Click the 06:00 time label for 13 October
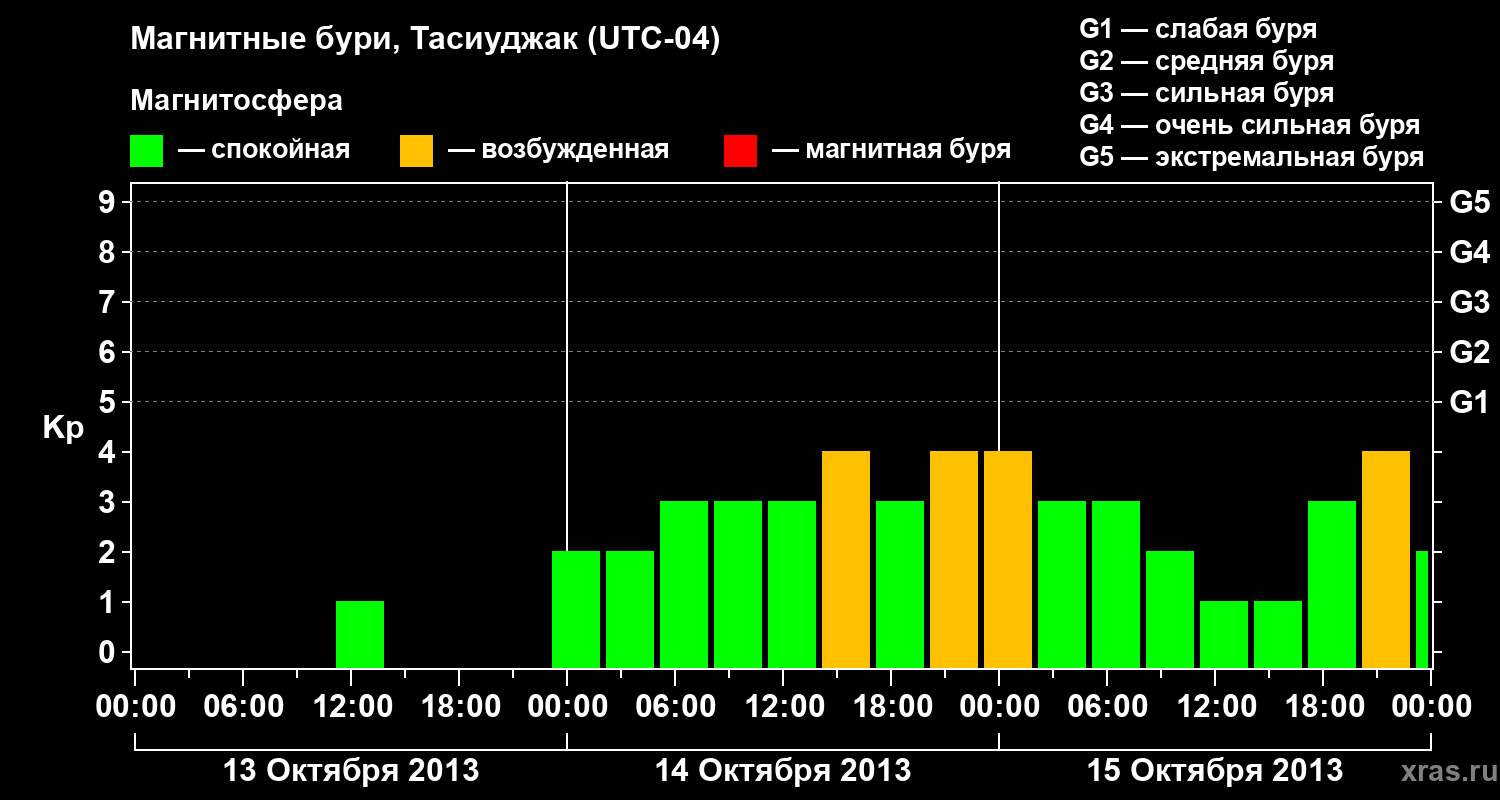 coord(243,707)
